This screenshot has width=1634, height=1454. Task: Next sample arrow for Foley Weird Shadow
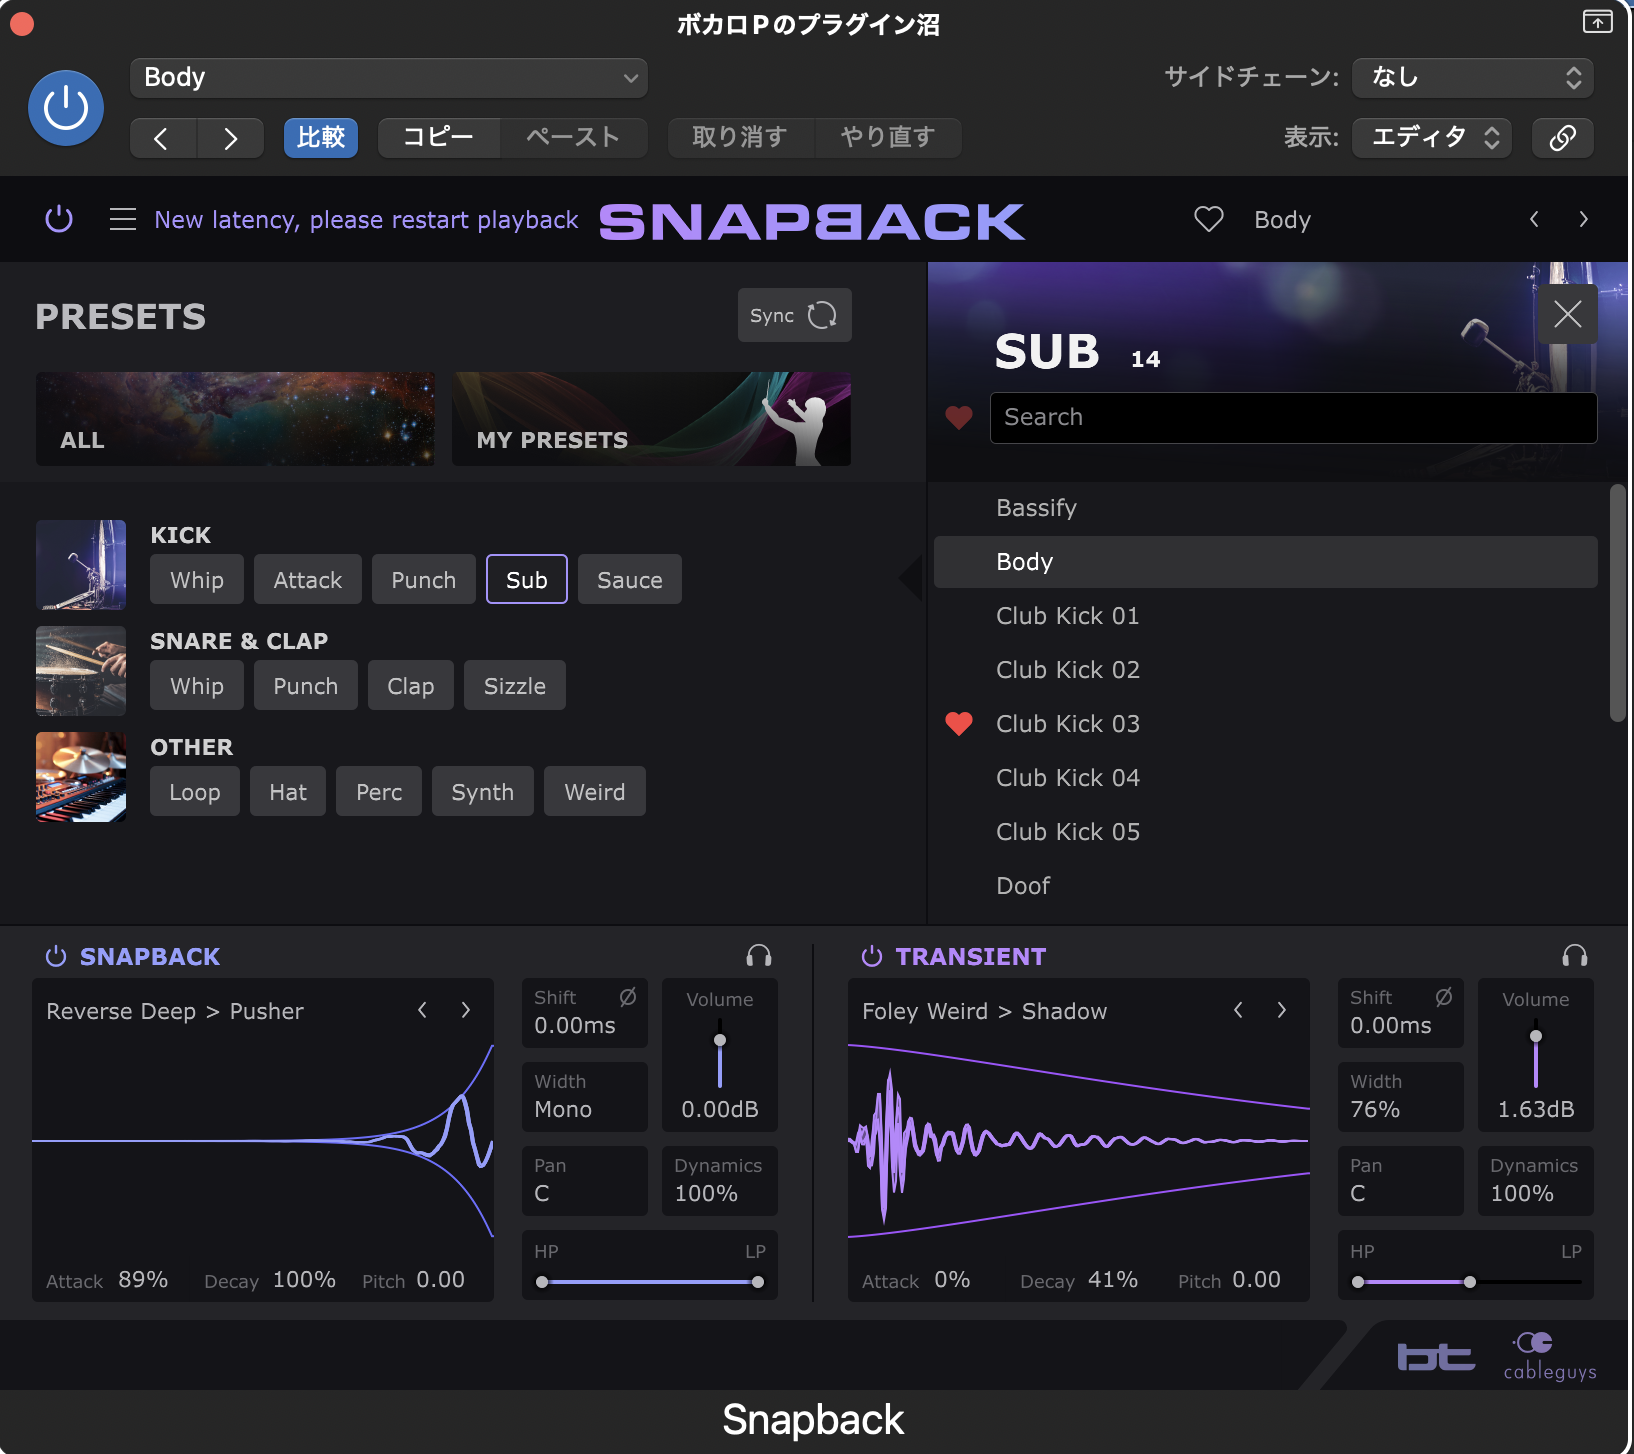pyautogui.click(x=1282, y=1010)
